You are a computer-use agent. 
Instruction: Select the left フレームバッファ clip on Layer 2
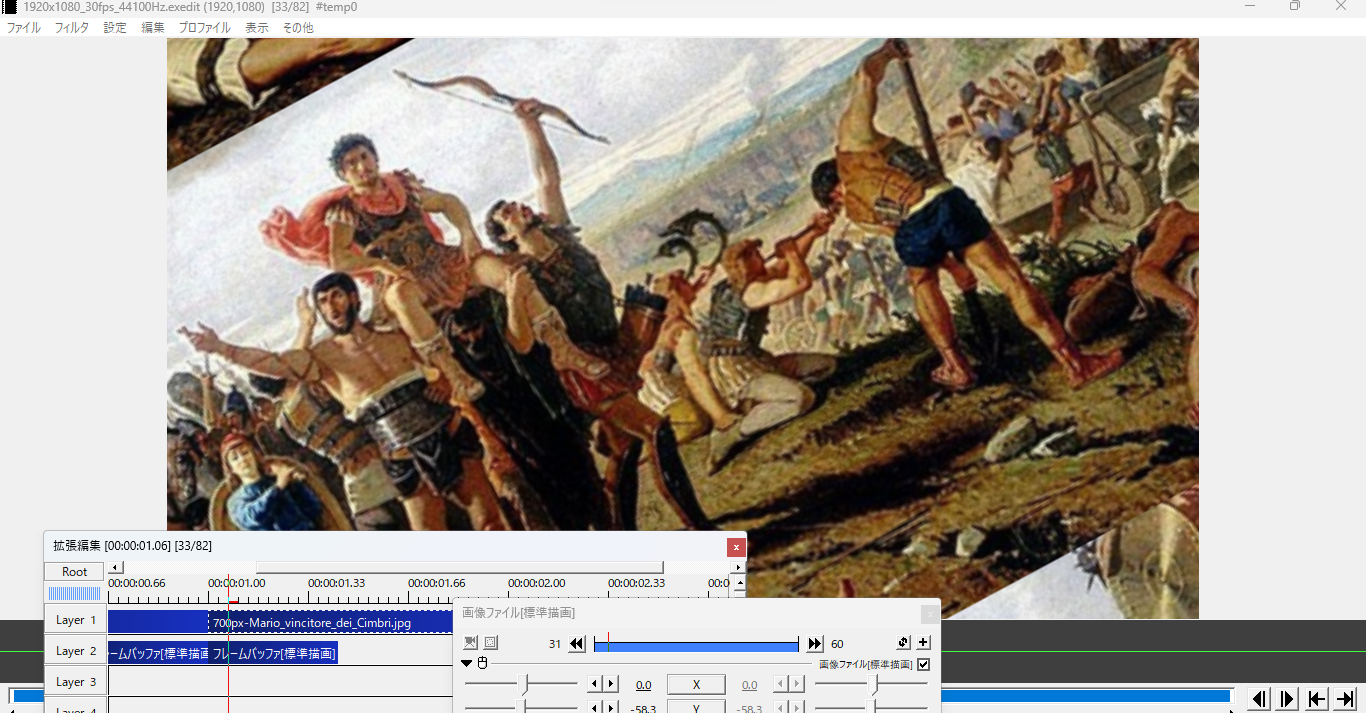click(158, 653)
